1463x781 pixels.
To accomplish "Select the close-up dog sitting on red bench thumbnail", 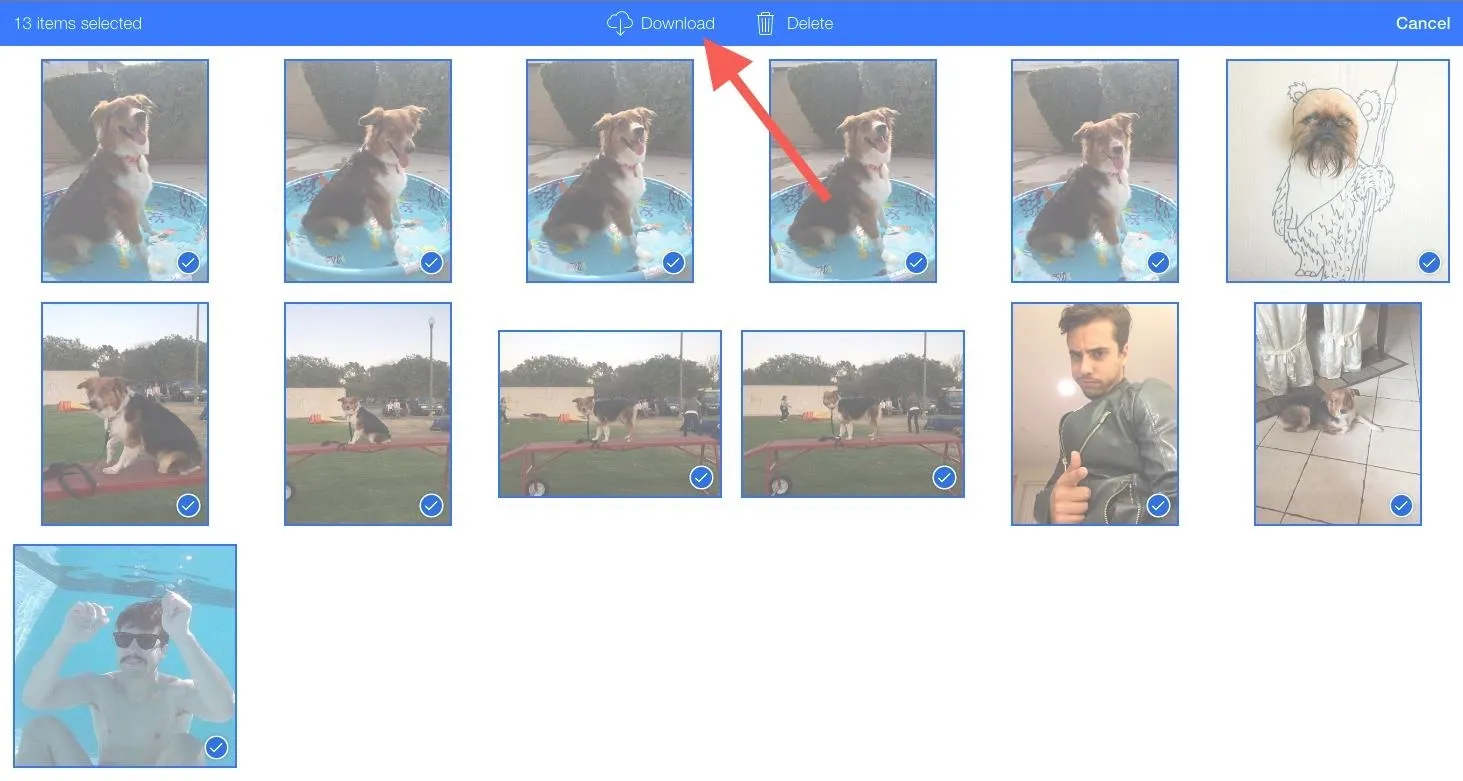I will point(125,414).
